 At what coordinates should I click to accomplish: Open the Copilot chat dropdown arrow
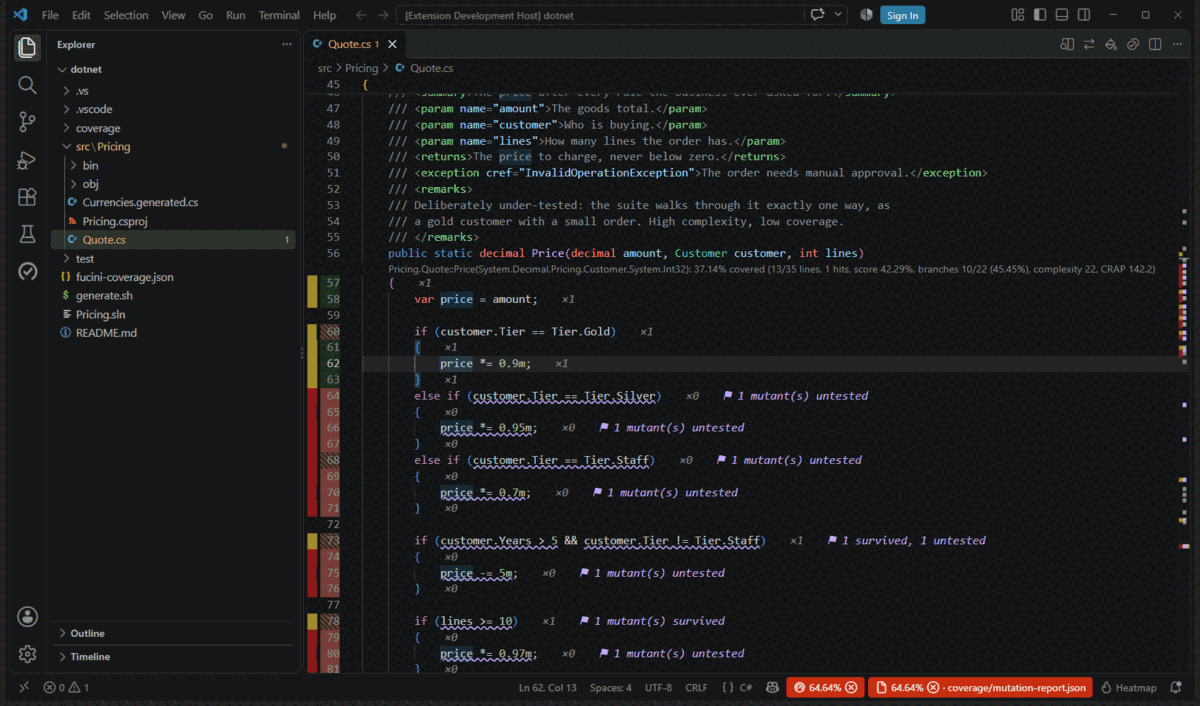click(x=839, y=15)
